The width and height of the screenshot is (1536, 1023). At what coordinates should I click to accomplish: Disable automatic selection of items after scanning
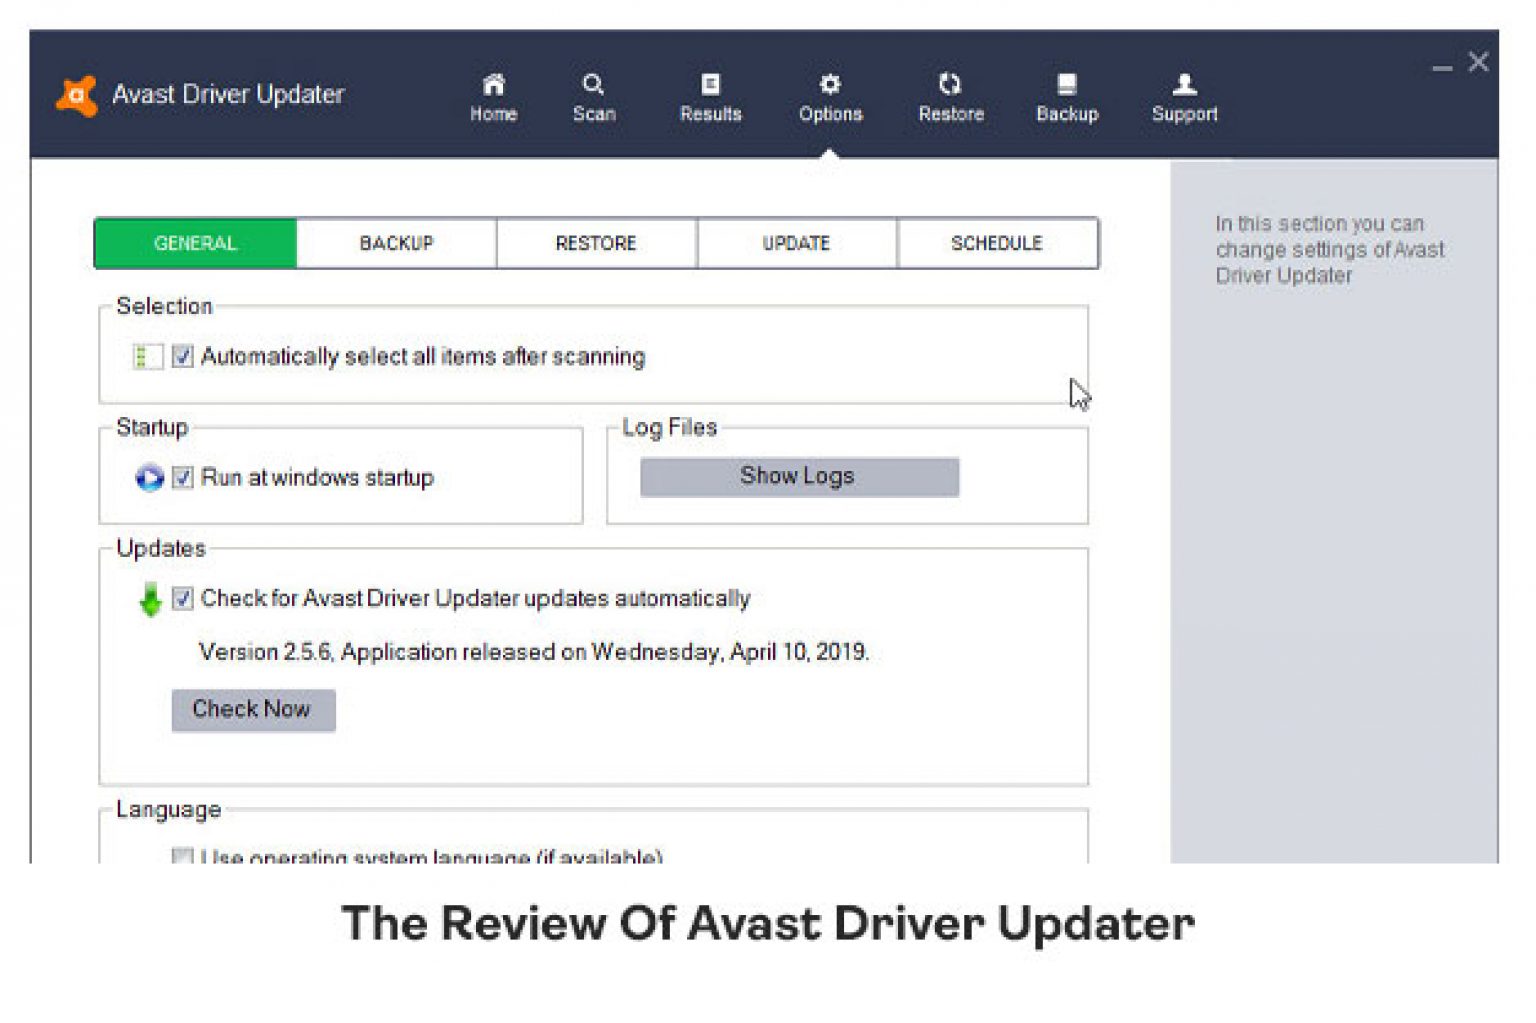(182, 356)
